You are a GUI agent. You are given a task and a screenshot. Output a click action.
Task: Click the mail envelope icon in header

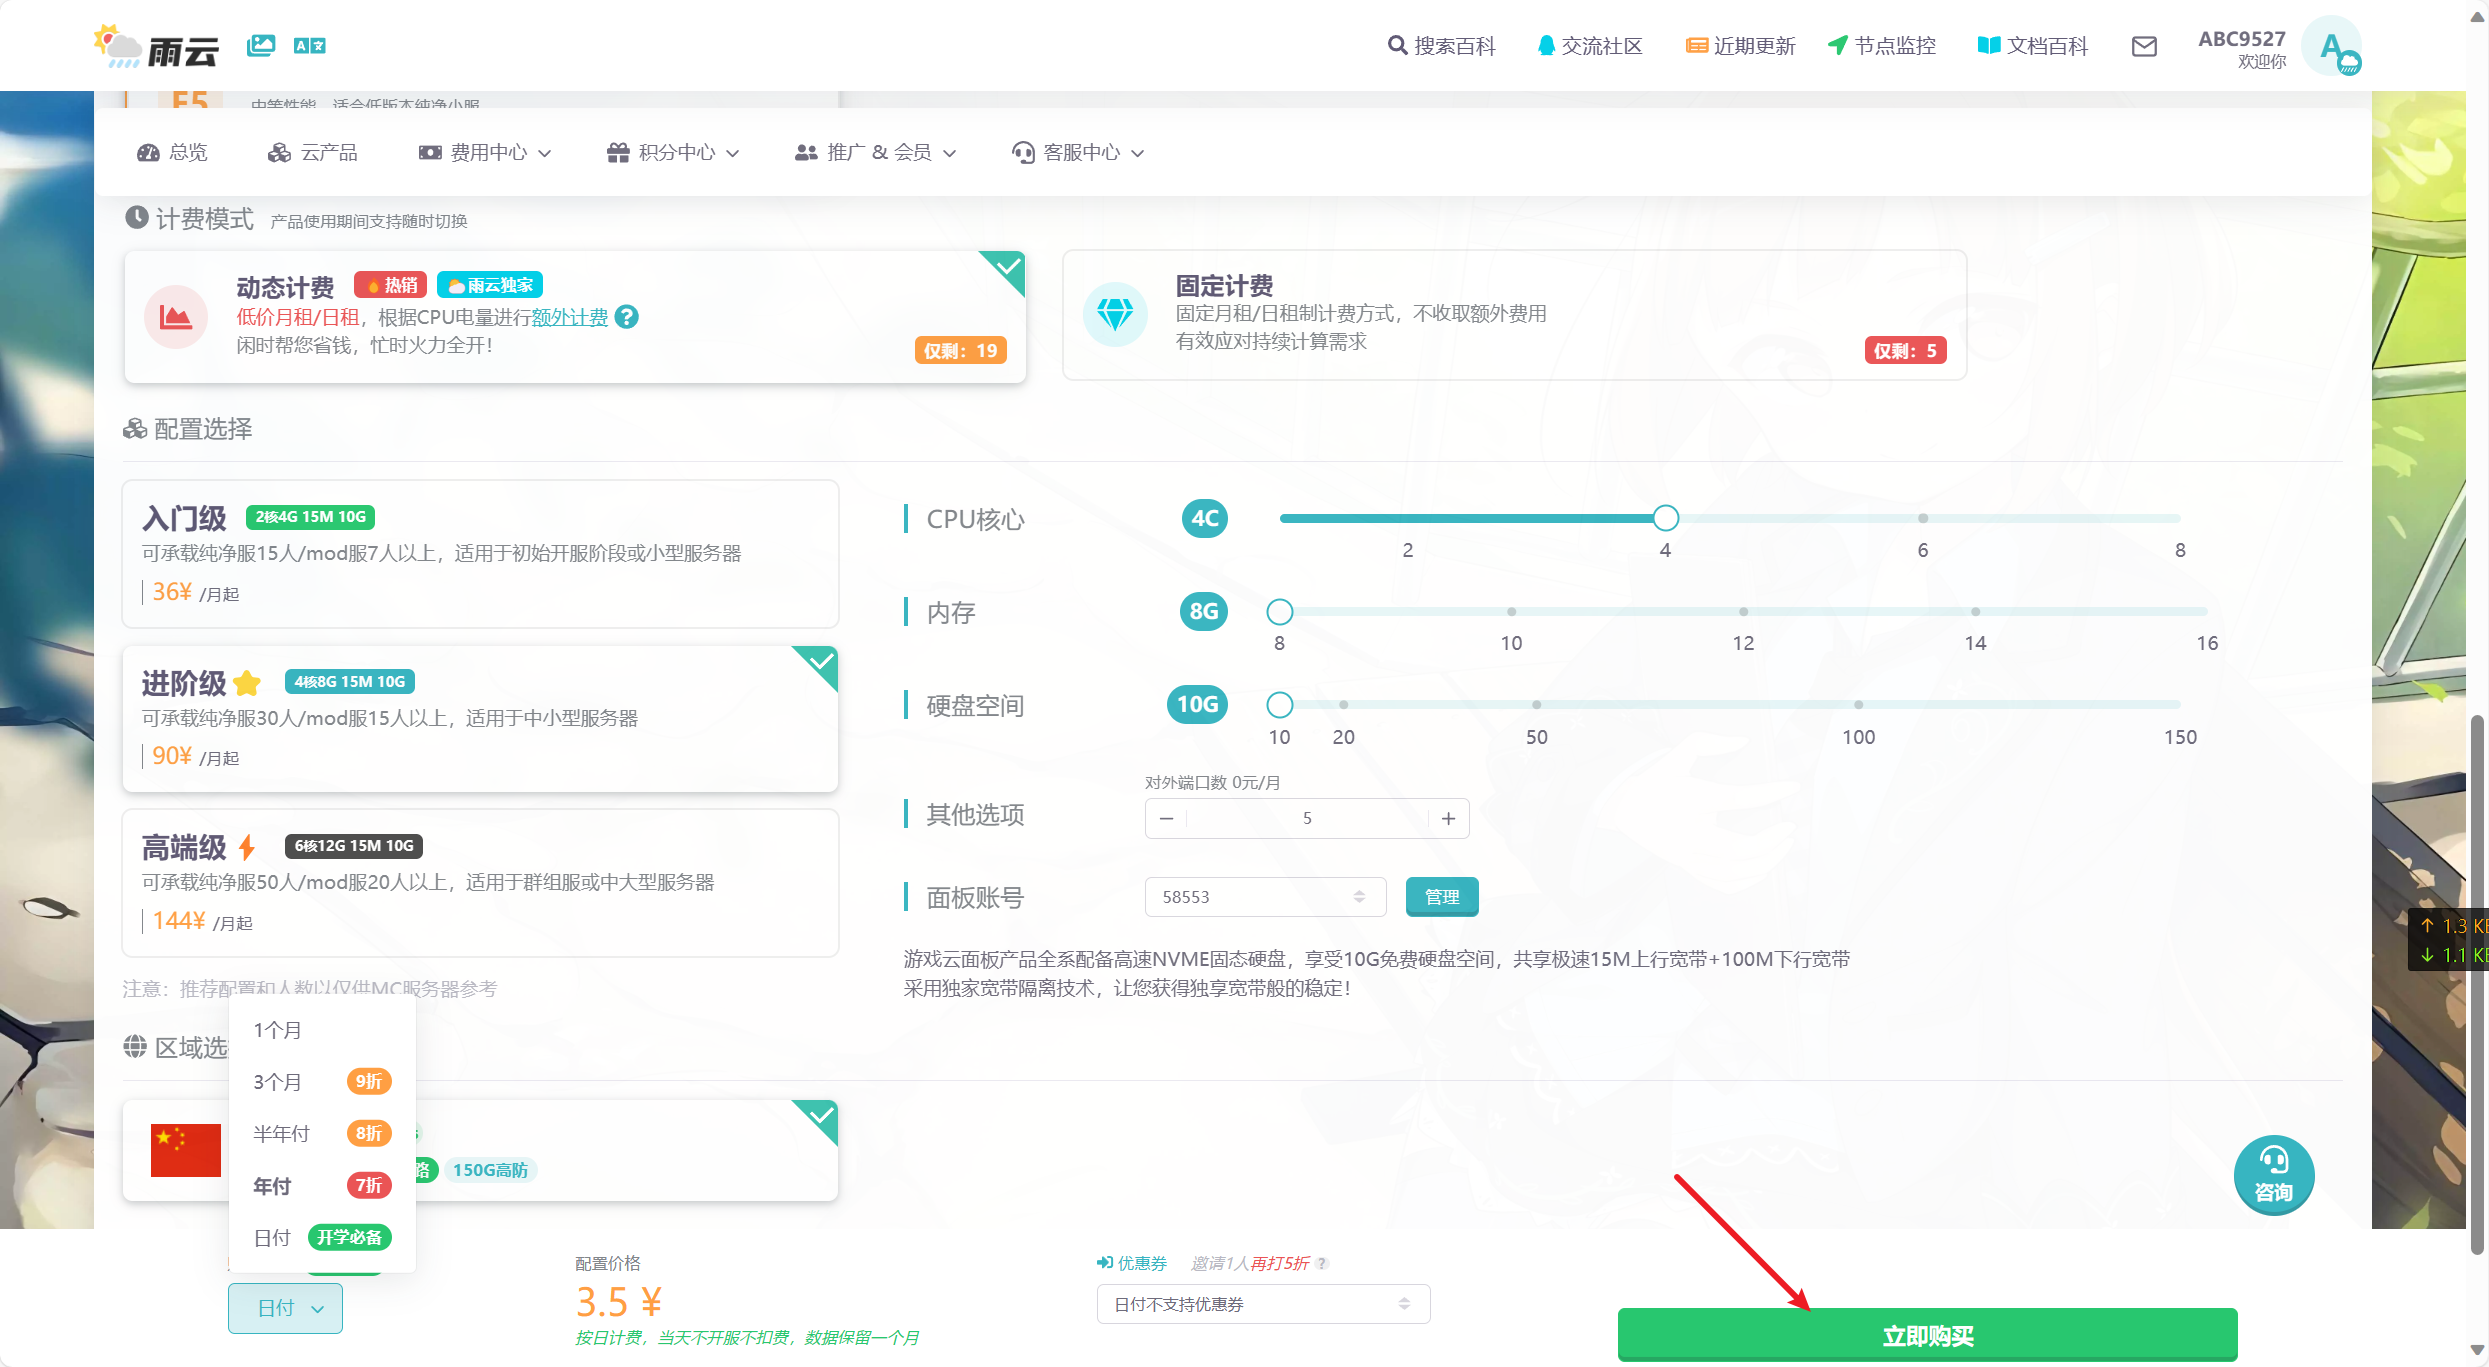click(2143, 46)
